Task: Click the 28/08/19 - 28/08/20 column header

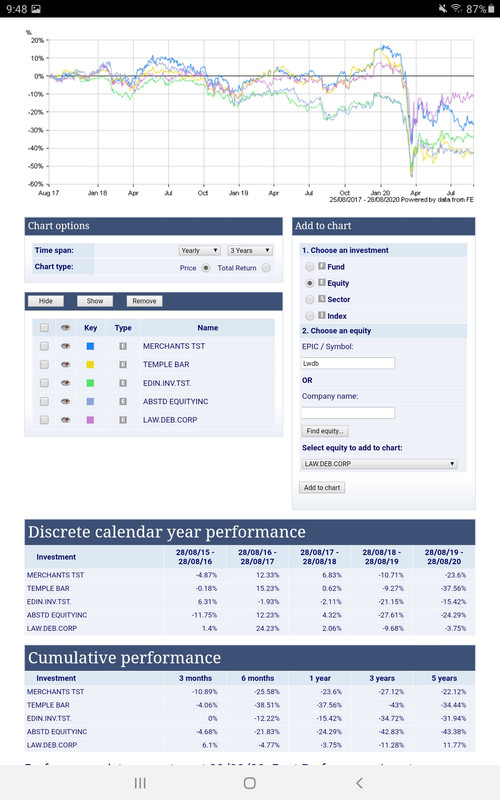Action: coord(443,557)
